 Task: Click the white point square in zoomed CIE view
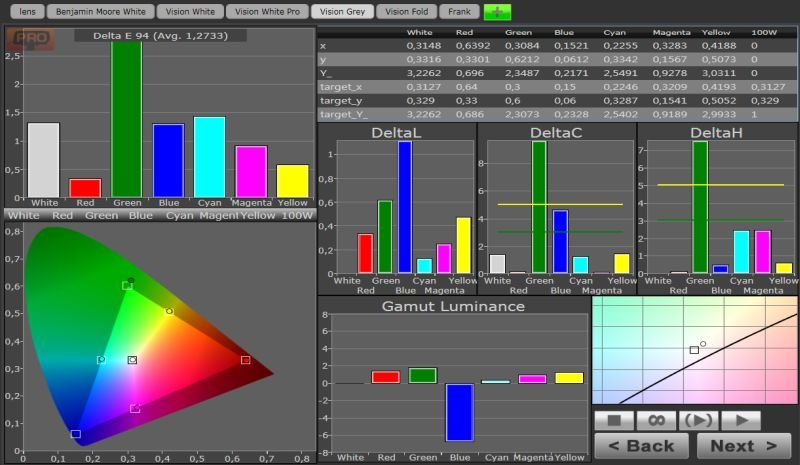pyautogui.click(x=694, y=350)
